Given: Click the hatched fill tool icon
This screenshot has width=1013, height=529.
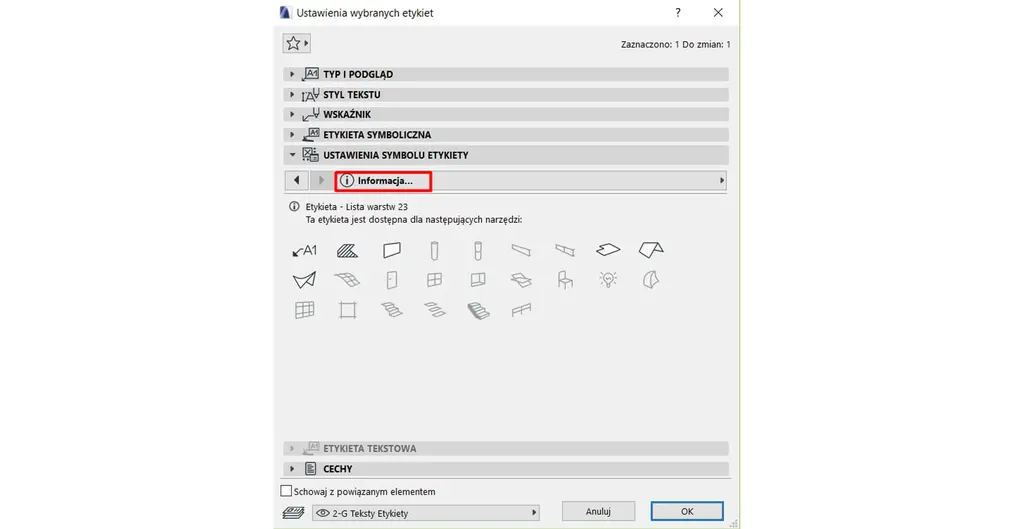Looking at the screenshot, I should pos(348,251).
